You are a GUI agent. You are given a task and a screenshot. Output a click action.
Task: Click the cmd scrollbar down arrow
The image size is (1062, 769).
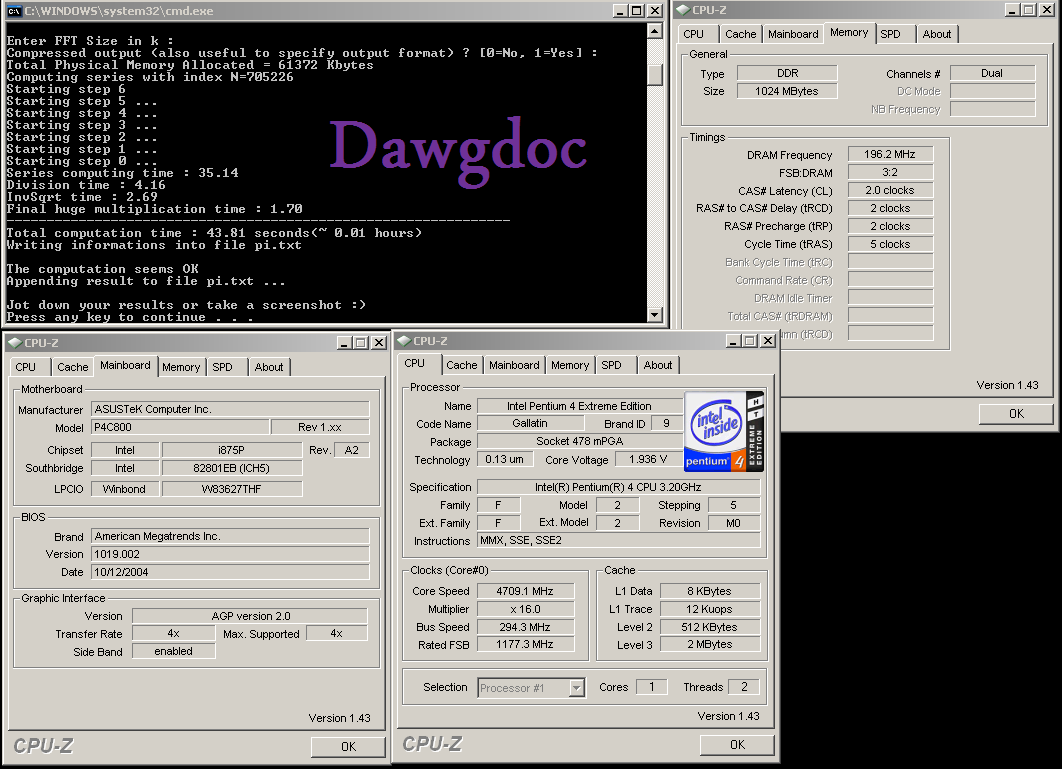coord(654,314)
